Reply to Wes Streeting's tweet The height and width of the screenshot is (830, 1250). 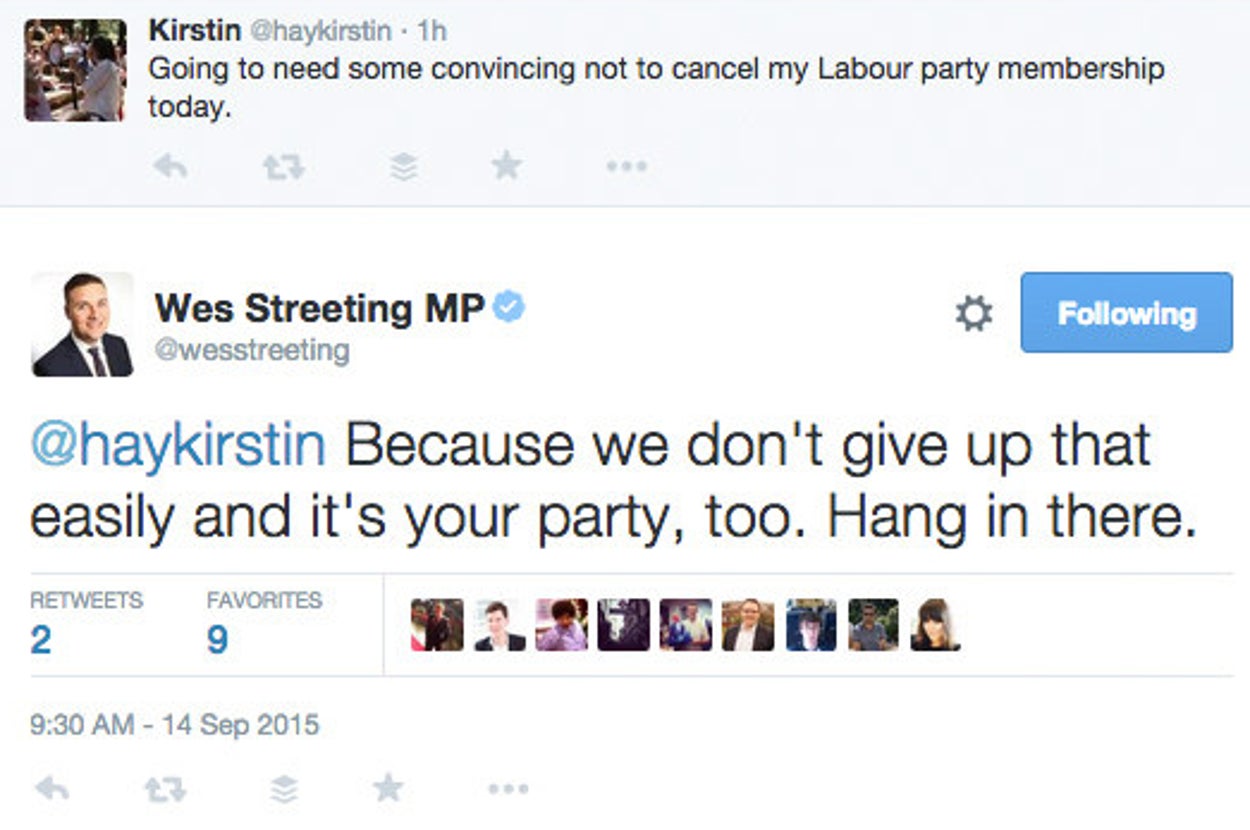coord(52,790)
